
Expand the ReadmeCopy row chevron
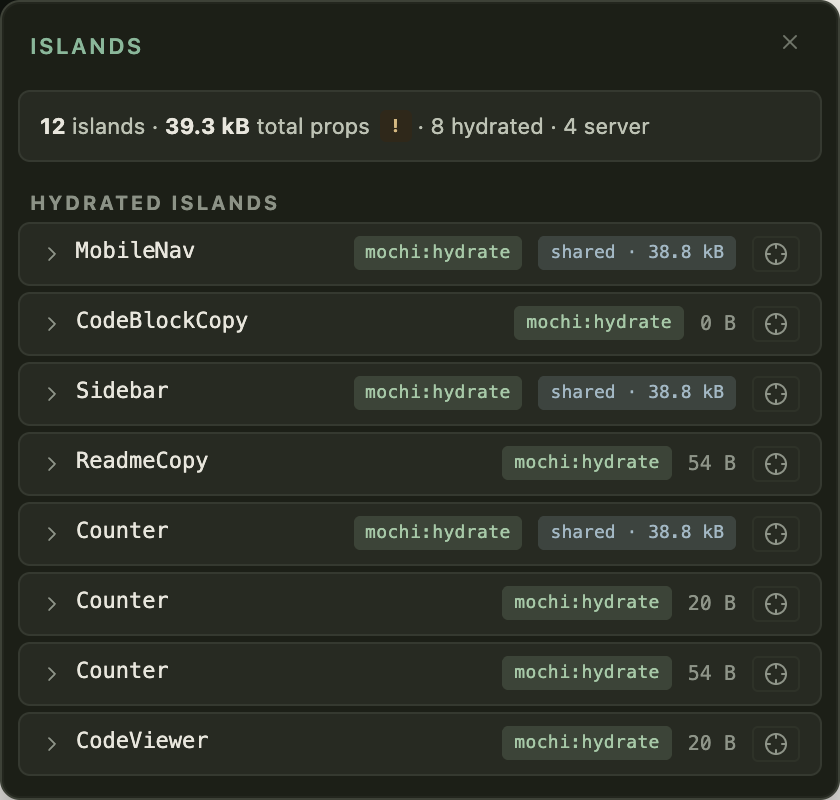tap(51, 464)
